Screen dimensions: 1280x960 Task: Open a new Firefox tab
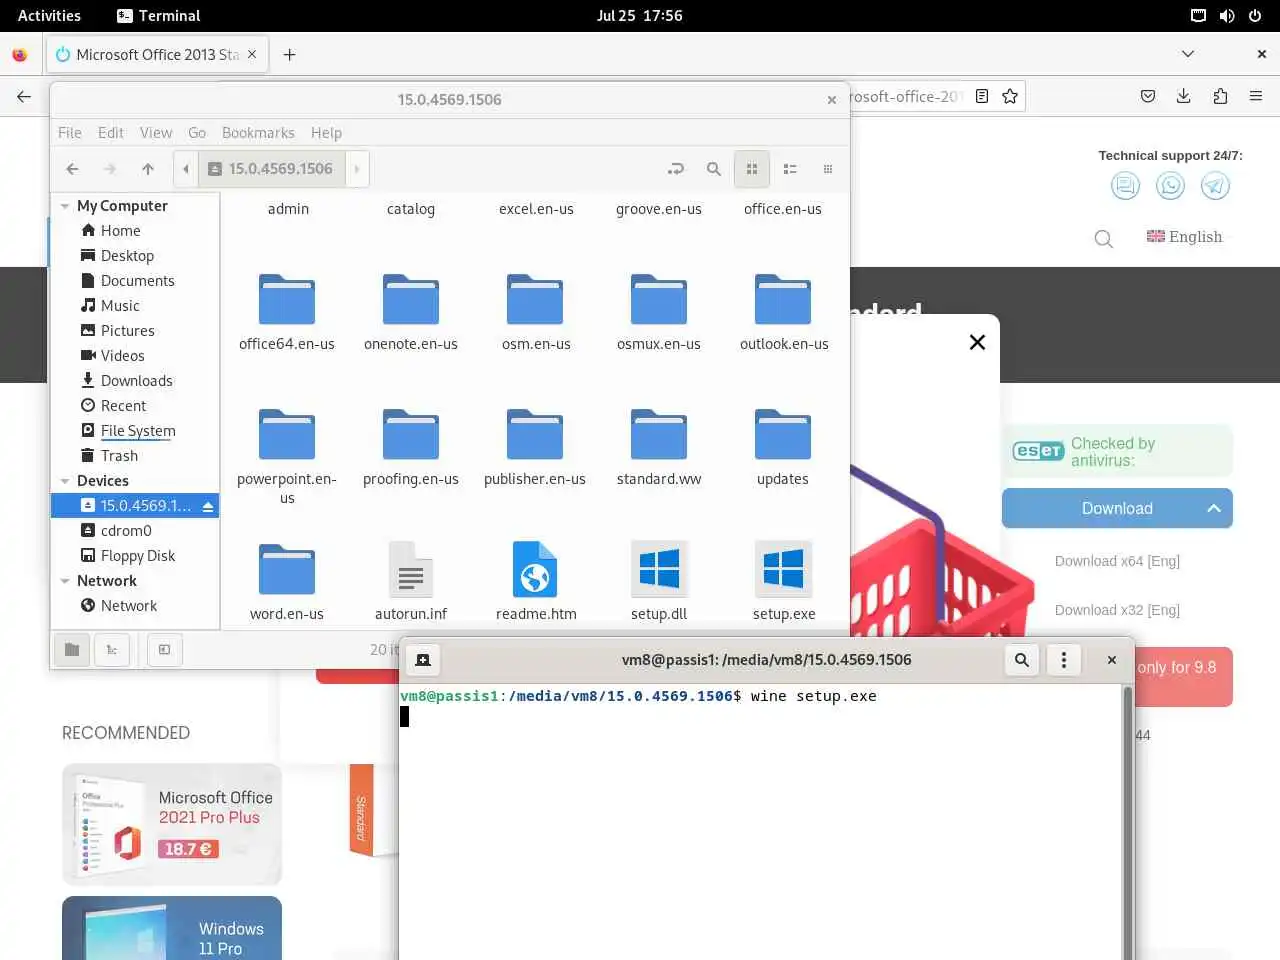pos(289,54)
